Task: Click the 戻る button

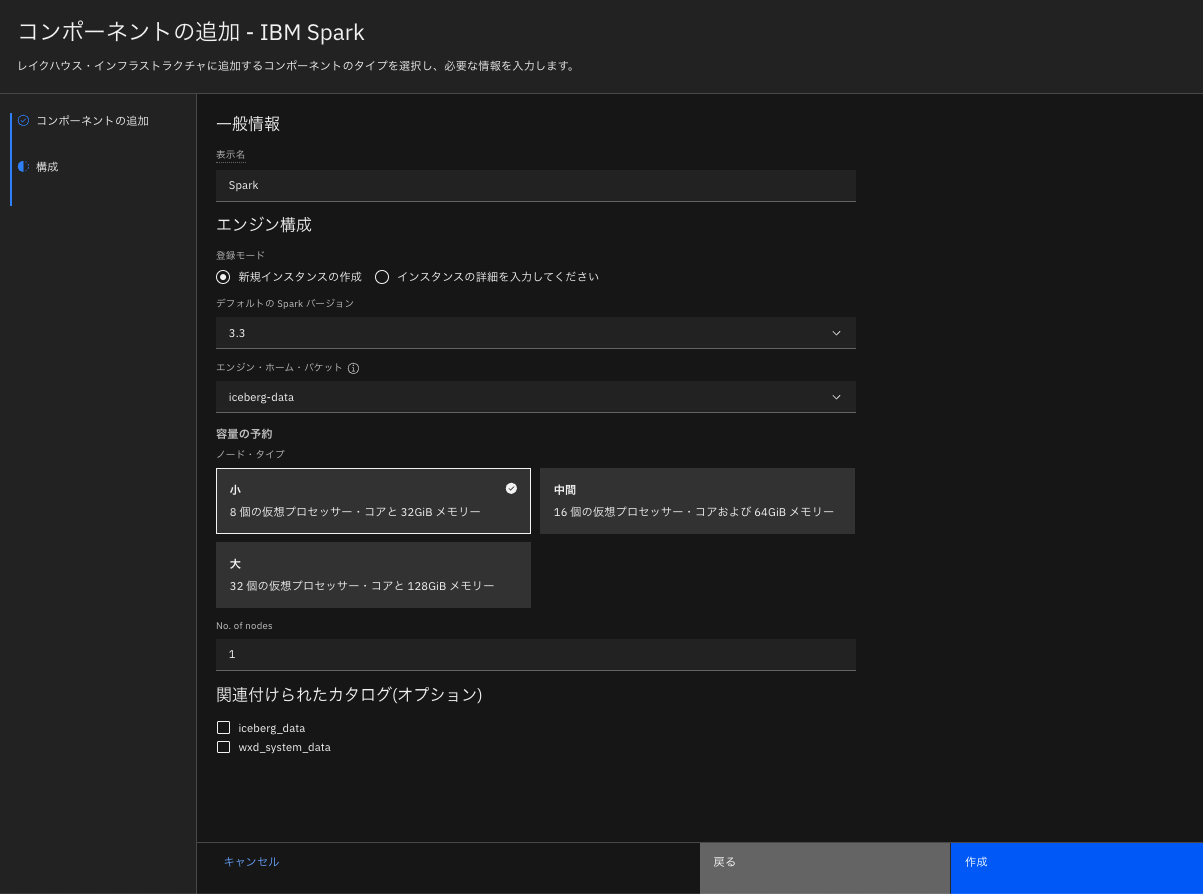Action: [x=825, y=868]
